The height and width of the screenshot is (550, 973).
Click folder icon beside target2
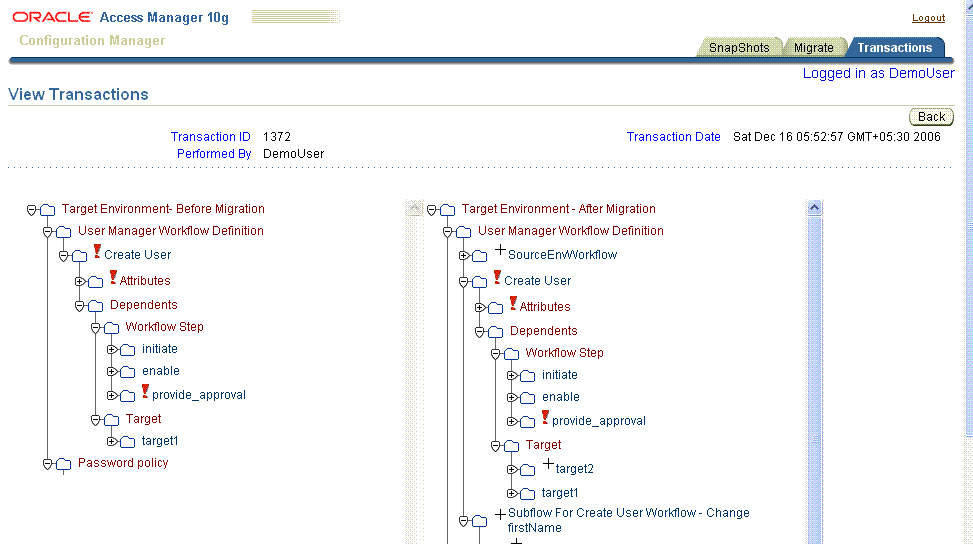click(528, 470)
